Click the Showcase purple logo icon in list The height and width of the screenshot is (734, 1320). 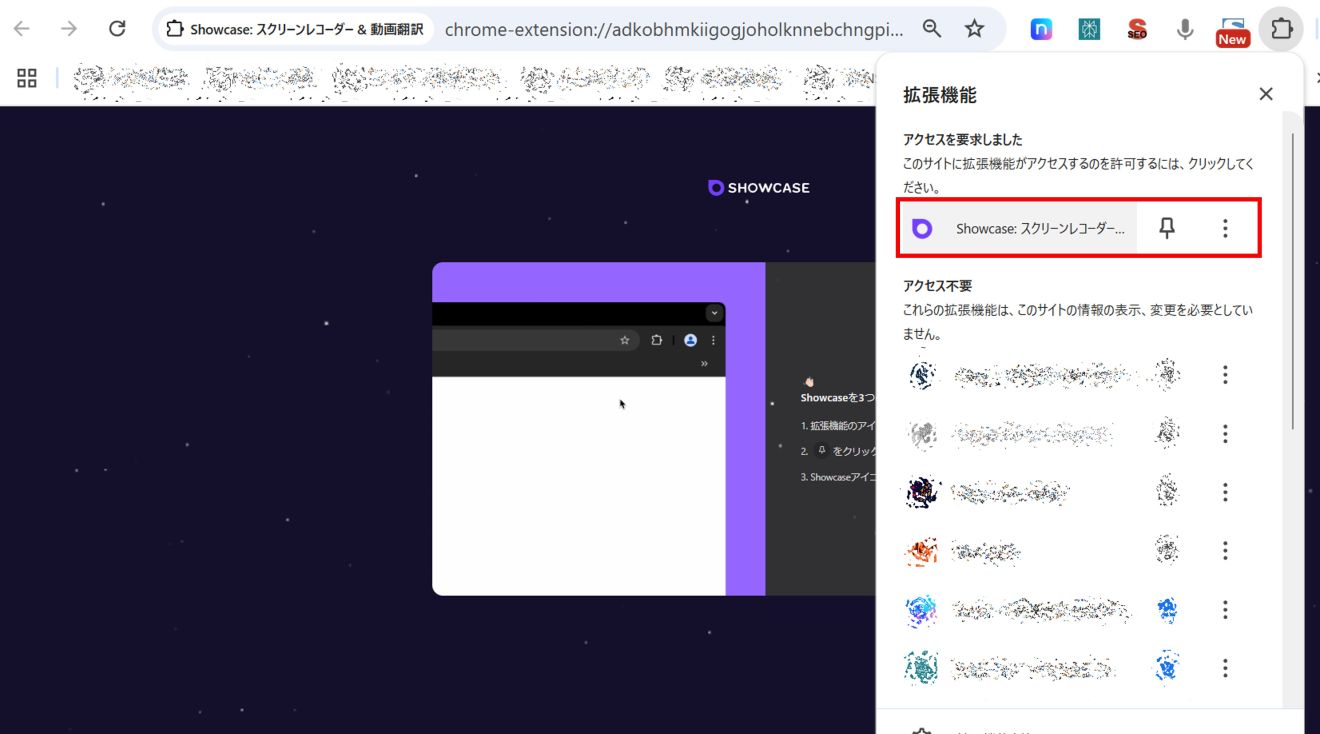click(x=922, y=228)
